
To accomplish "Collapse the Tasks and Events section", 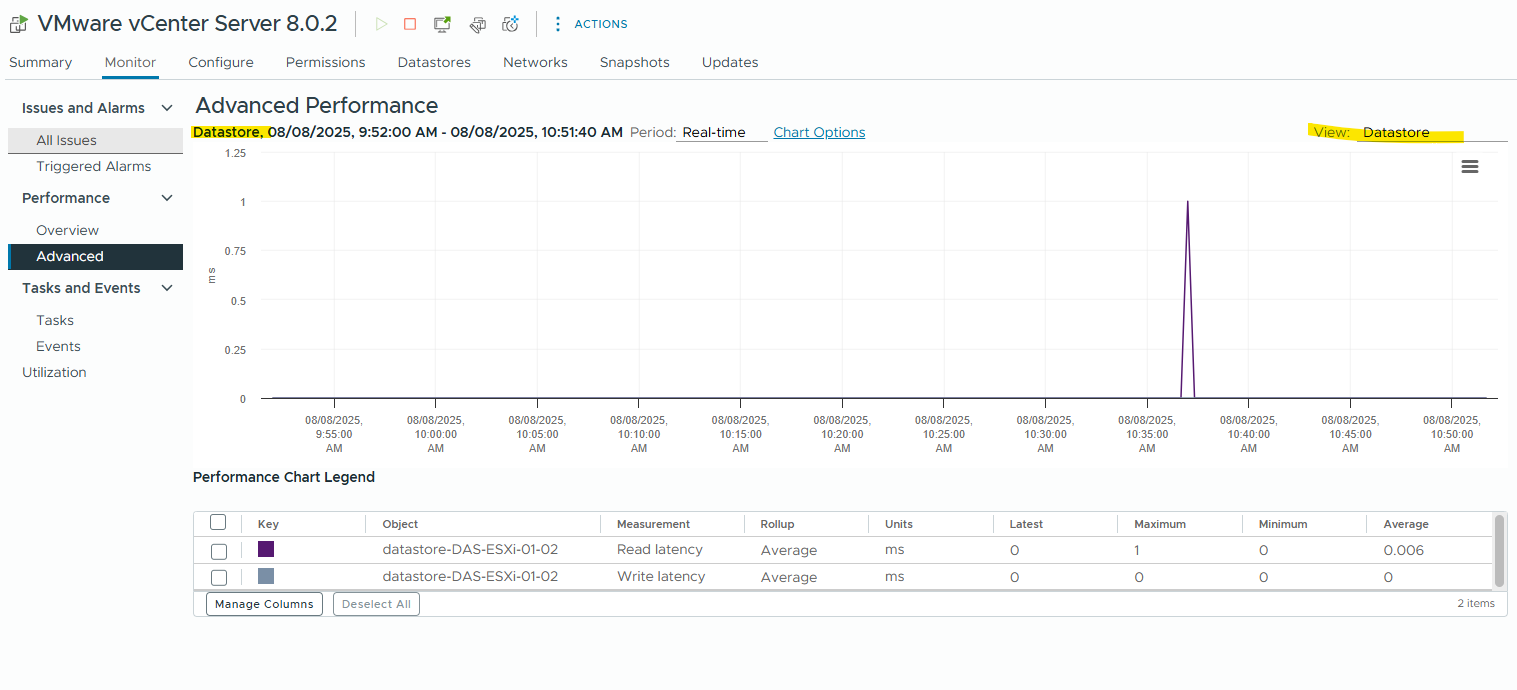I will click(x=167, y=288).
